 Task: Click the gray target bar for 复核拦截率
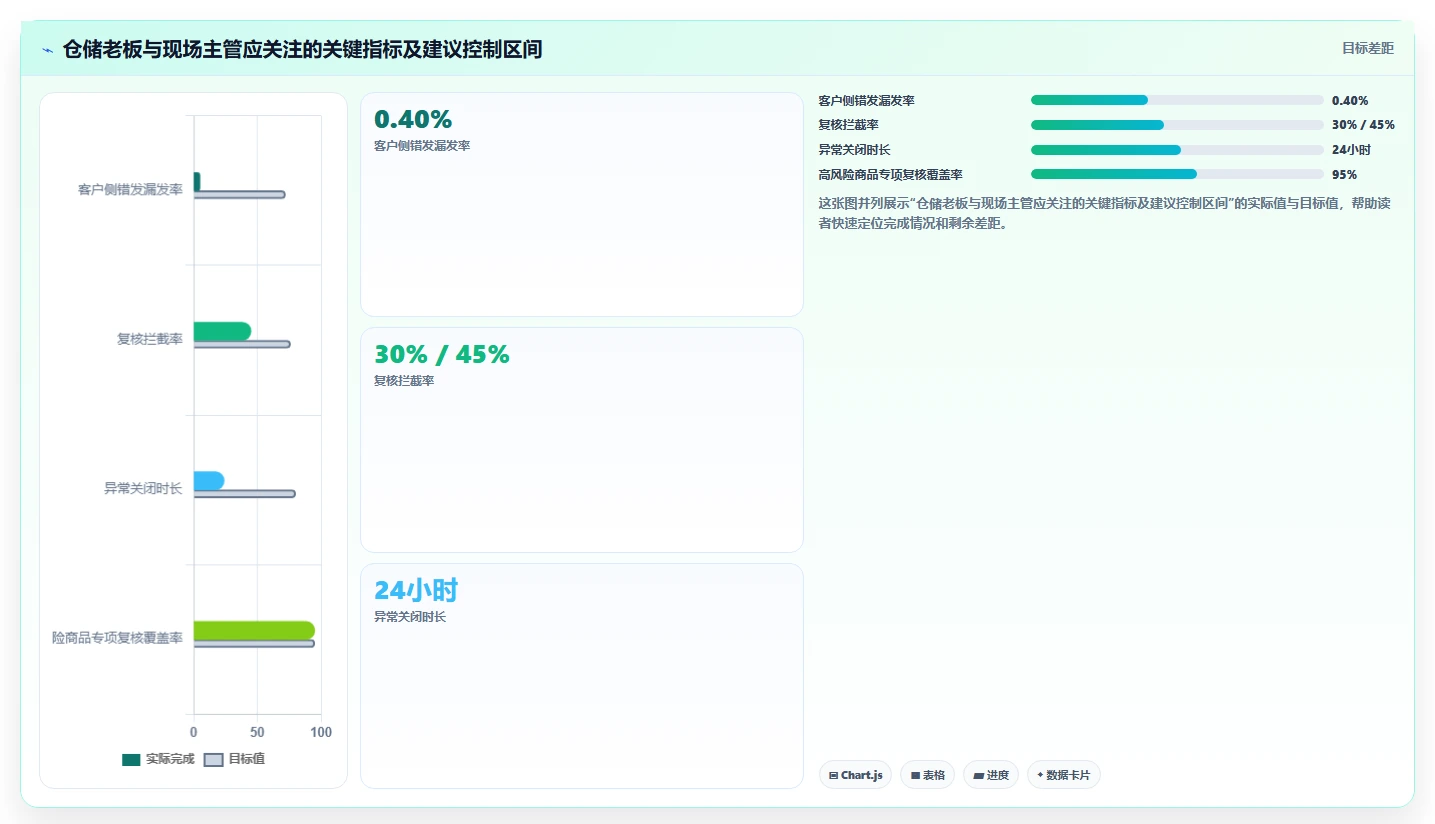242,344
